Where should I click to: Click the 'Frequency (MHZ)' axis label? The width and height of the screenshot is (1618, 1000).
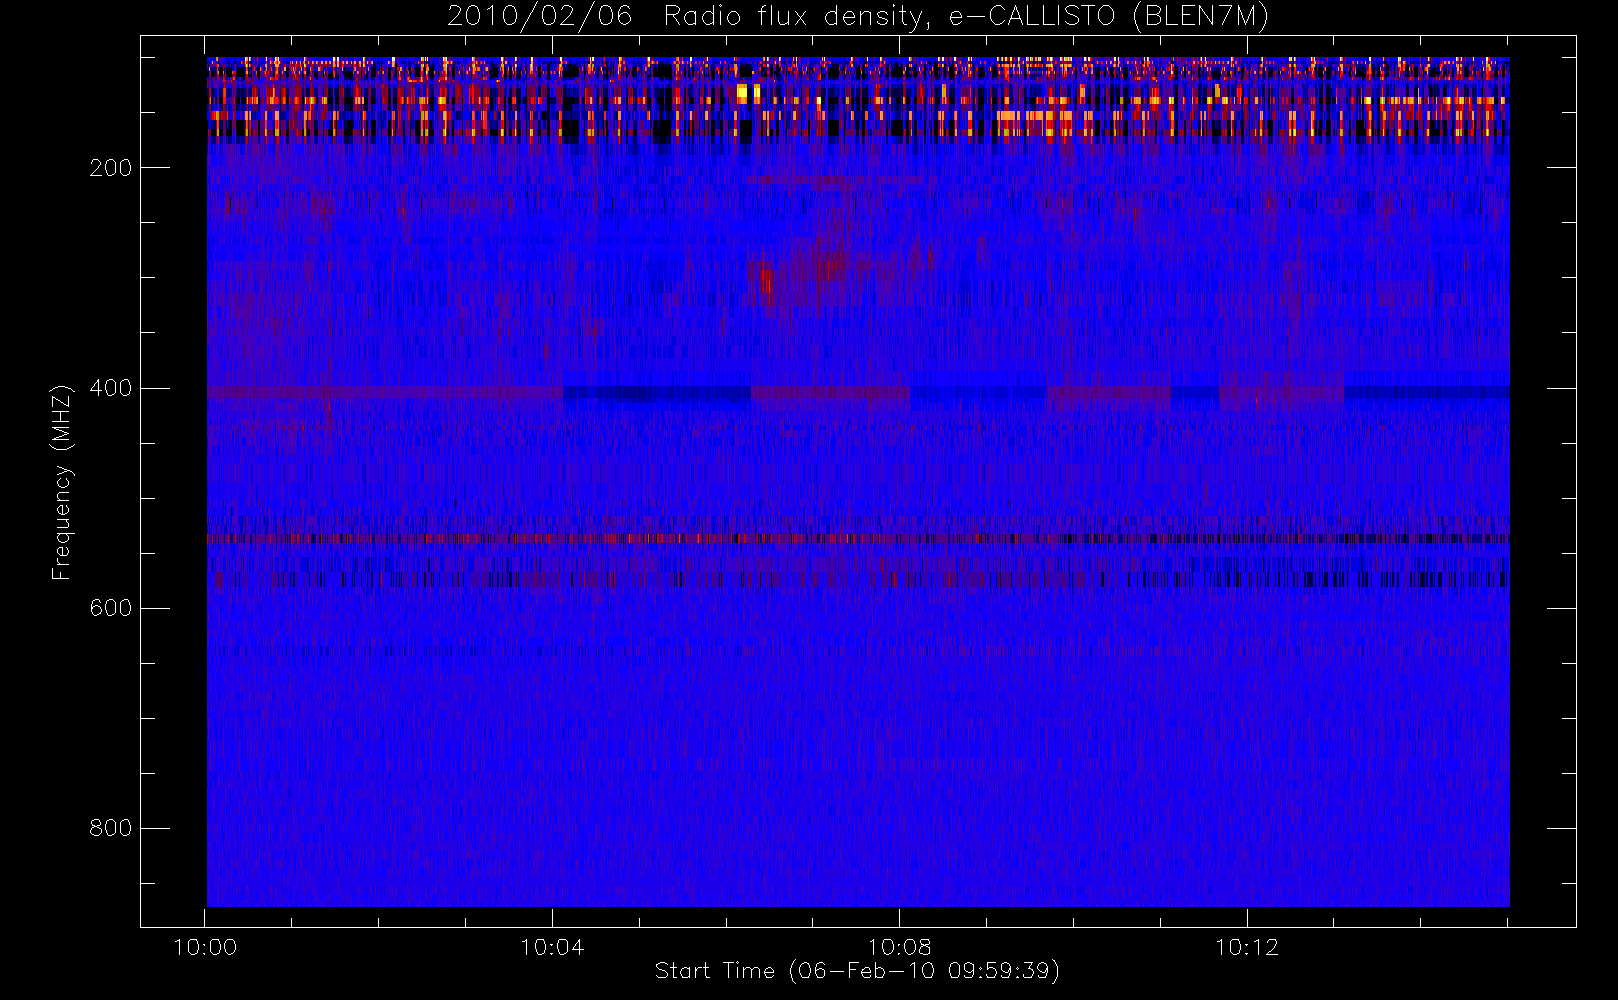(62, 482)
